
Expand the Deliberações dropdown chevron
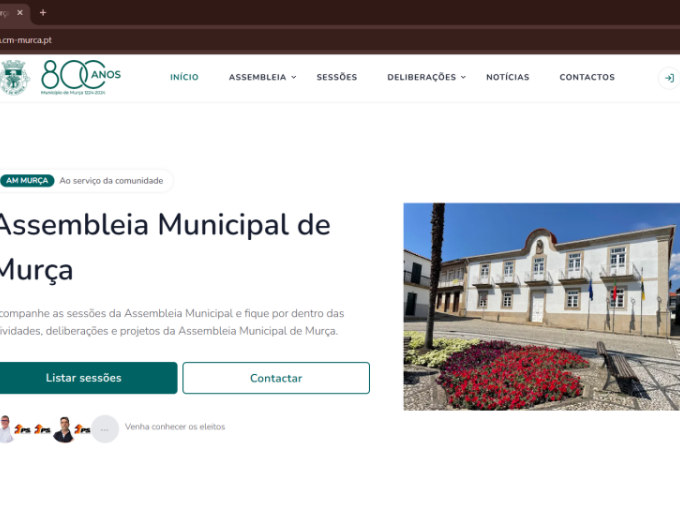(x=463, y=77)
